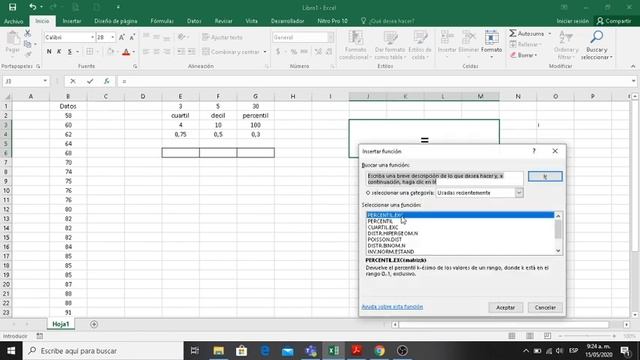Switch to the Datos tab

tap(194, 21)
